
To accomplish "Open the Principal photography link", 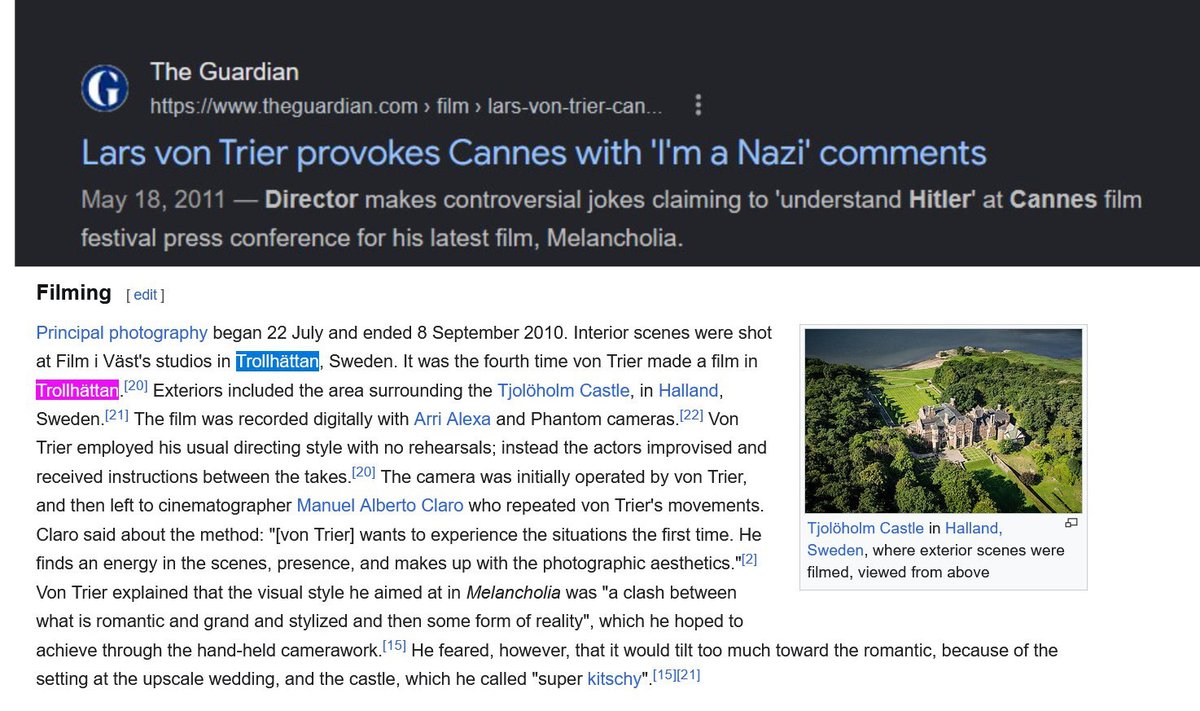I will point(122,333).
